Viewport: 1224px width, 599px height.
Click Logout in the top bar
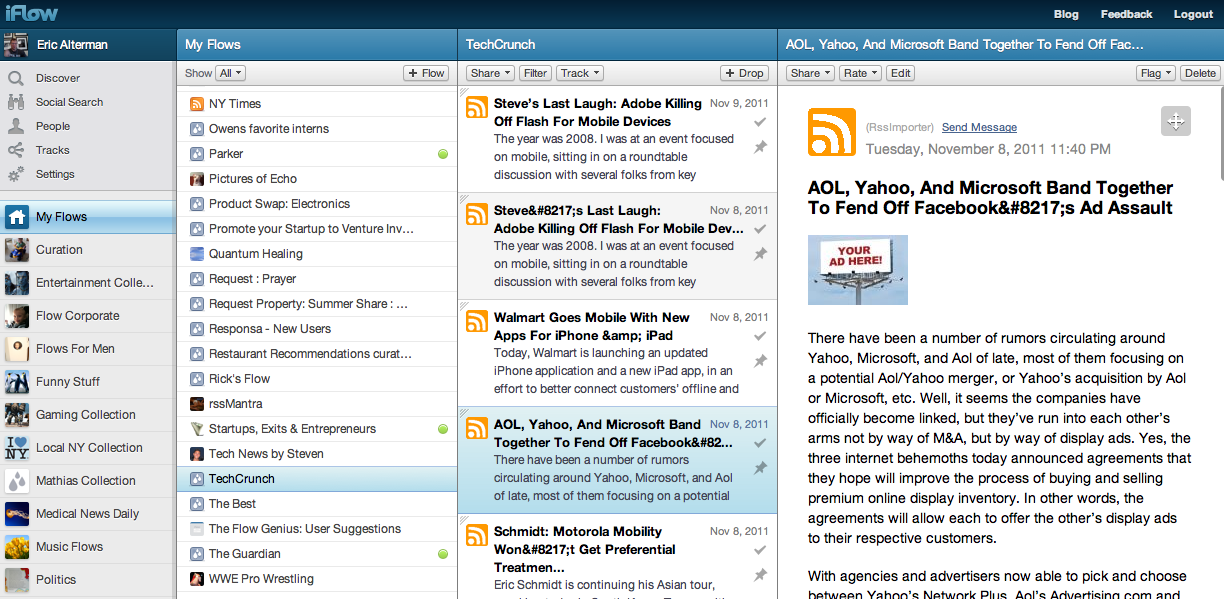[x=1193, y=14]
